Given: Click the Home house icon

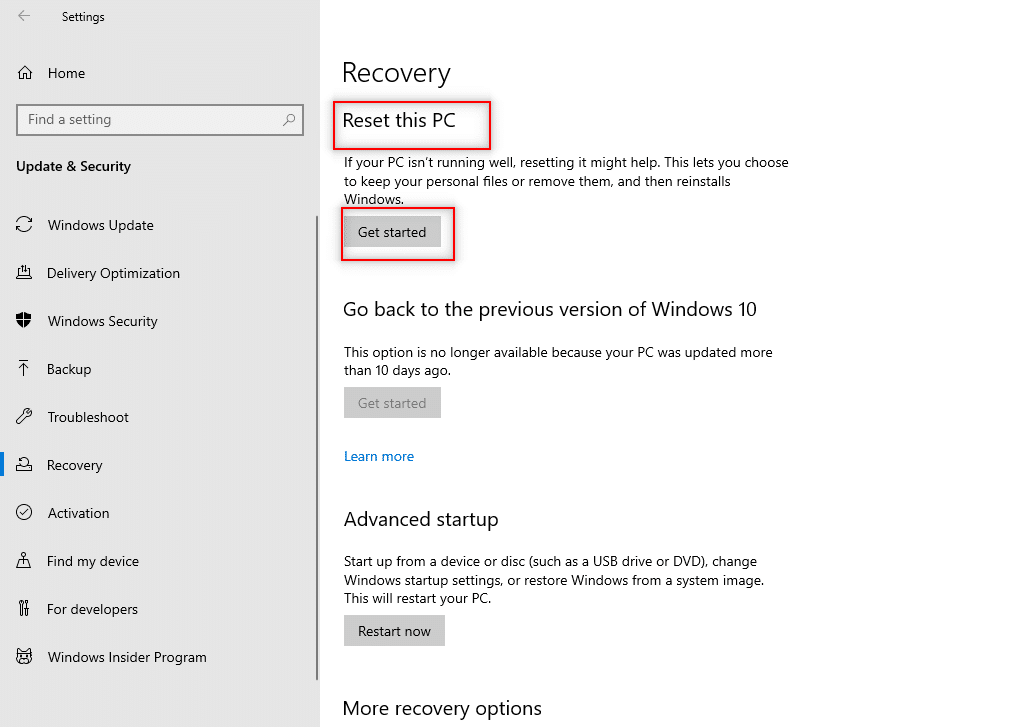Looking at the screenshot, I should [x=25, y=73].
